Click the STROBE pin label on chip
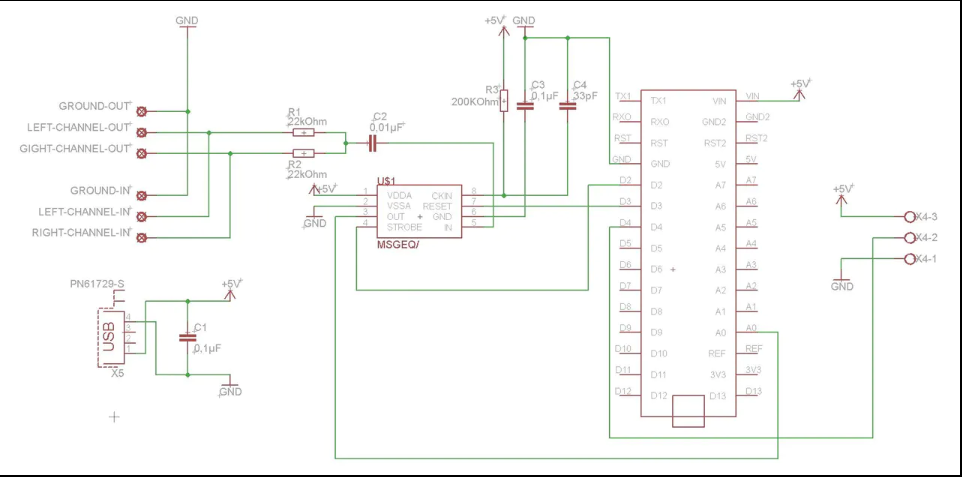This screenshot has height=477, width=962. tap(404, 227)
